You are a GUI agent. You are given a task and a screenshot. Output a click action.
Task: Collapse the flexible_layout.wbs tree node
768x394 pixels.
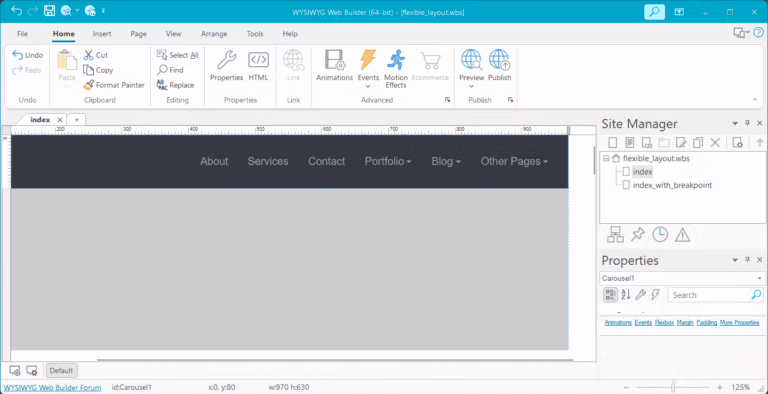(x=606, y=158)
